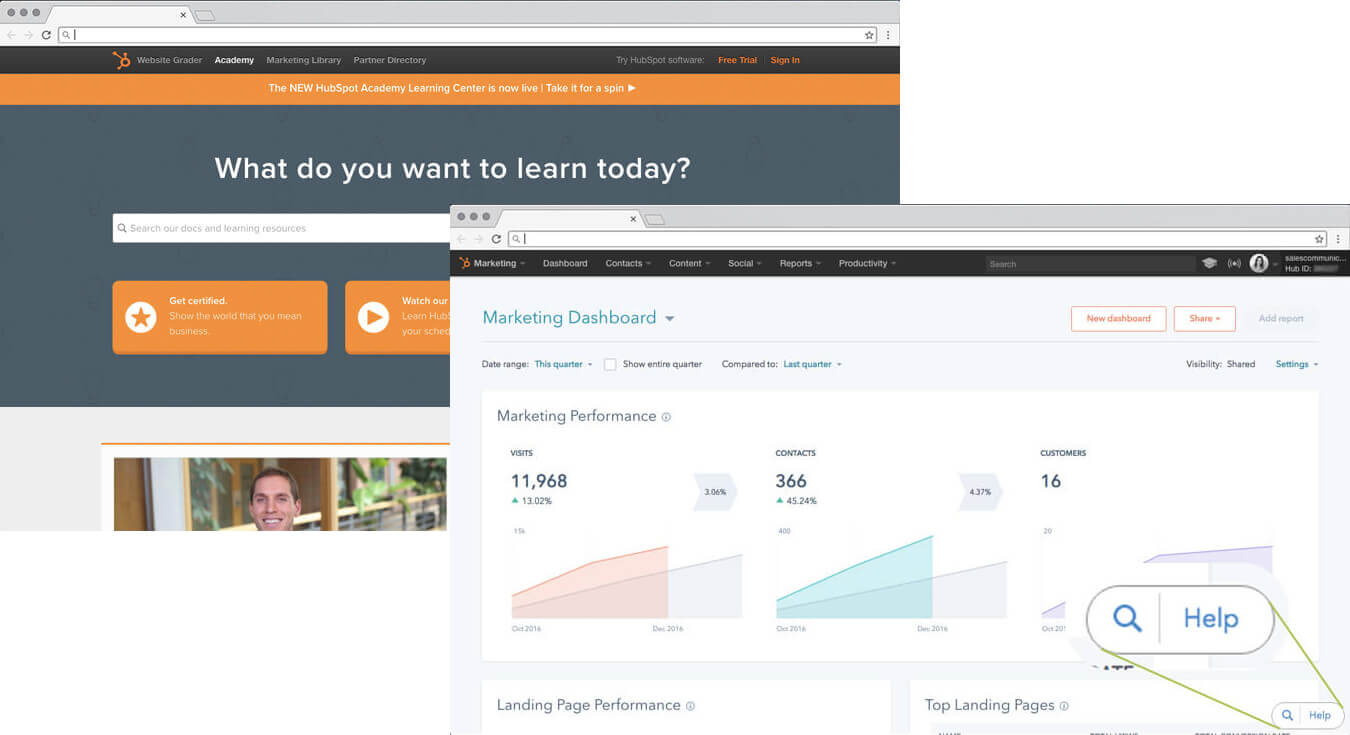Click Top Landing Pages info icon
This screenshot has width=1350, height=735.
pos(1064,706)
